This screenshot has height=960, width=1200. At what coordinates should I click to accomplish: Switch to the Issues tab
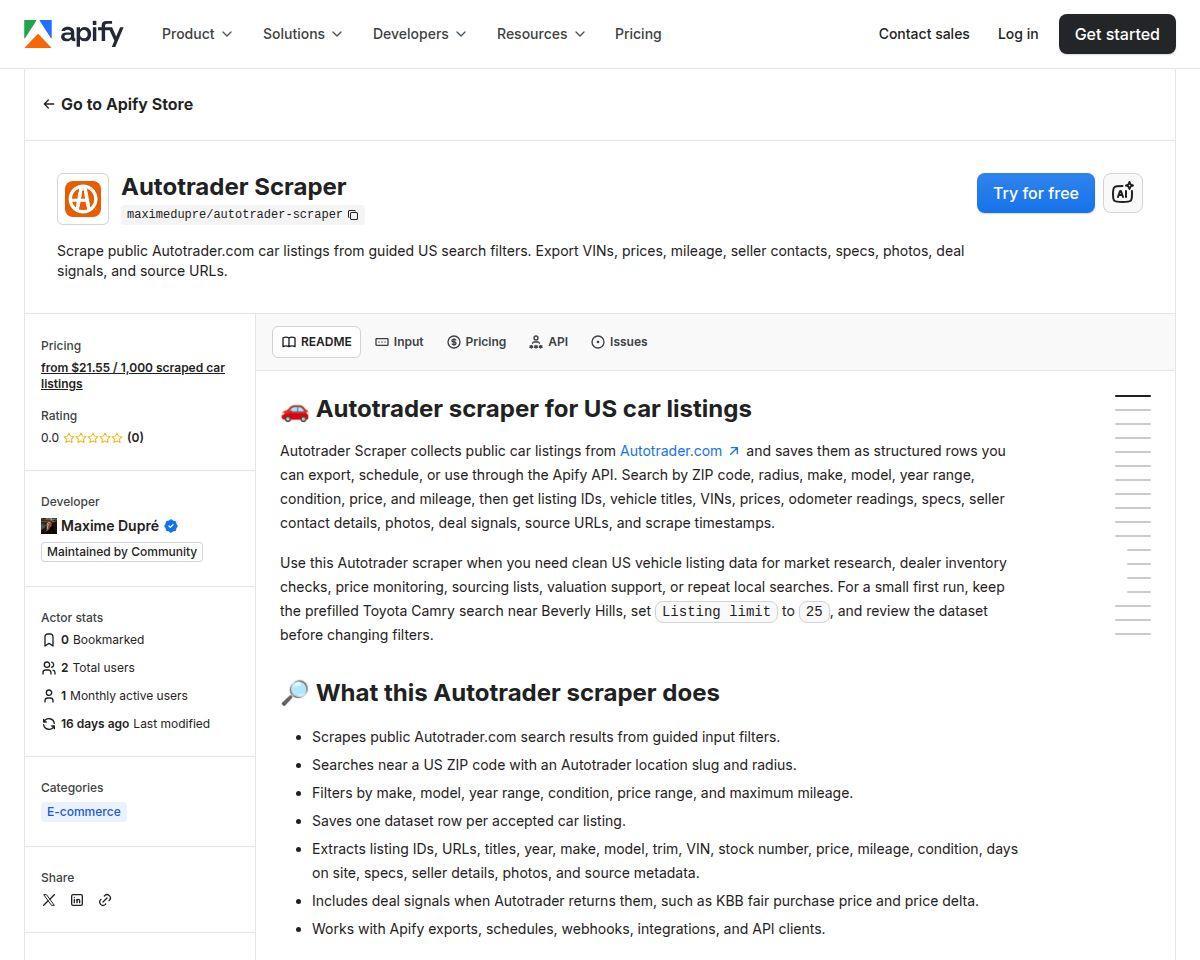click(x=619, y=342)
